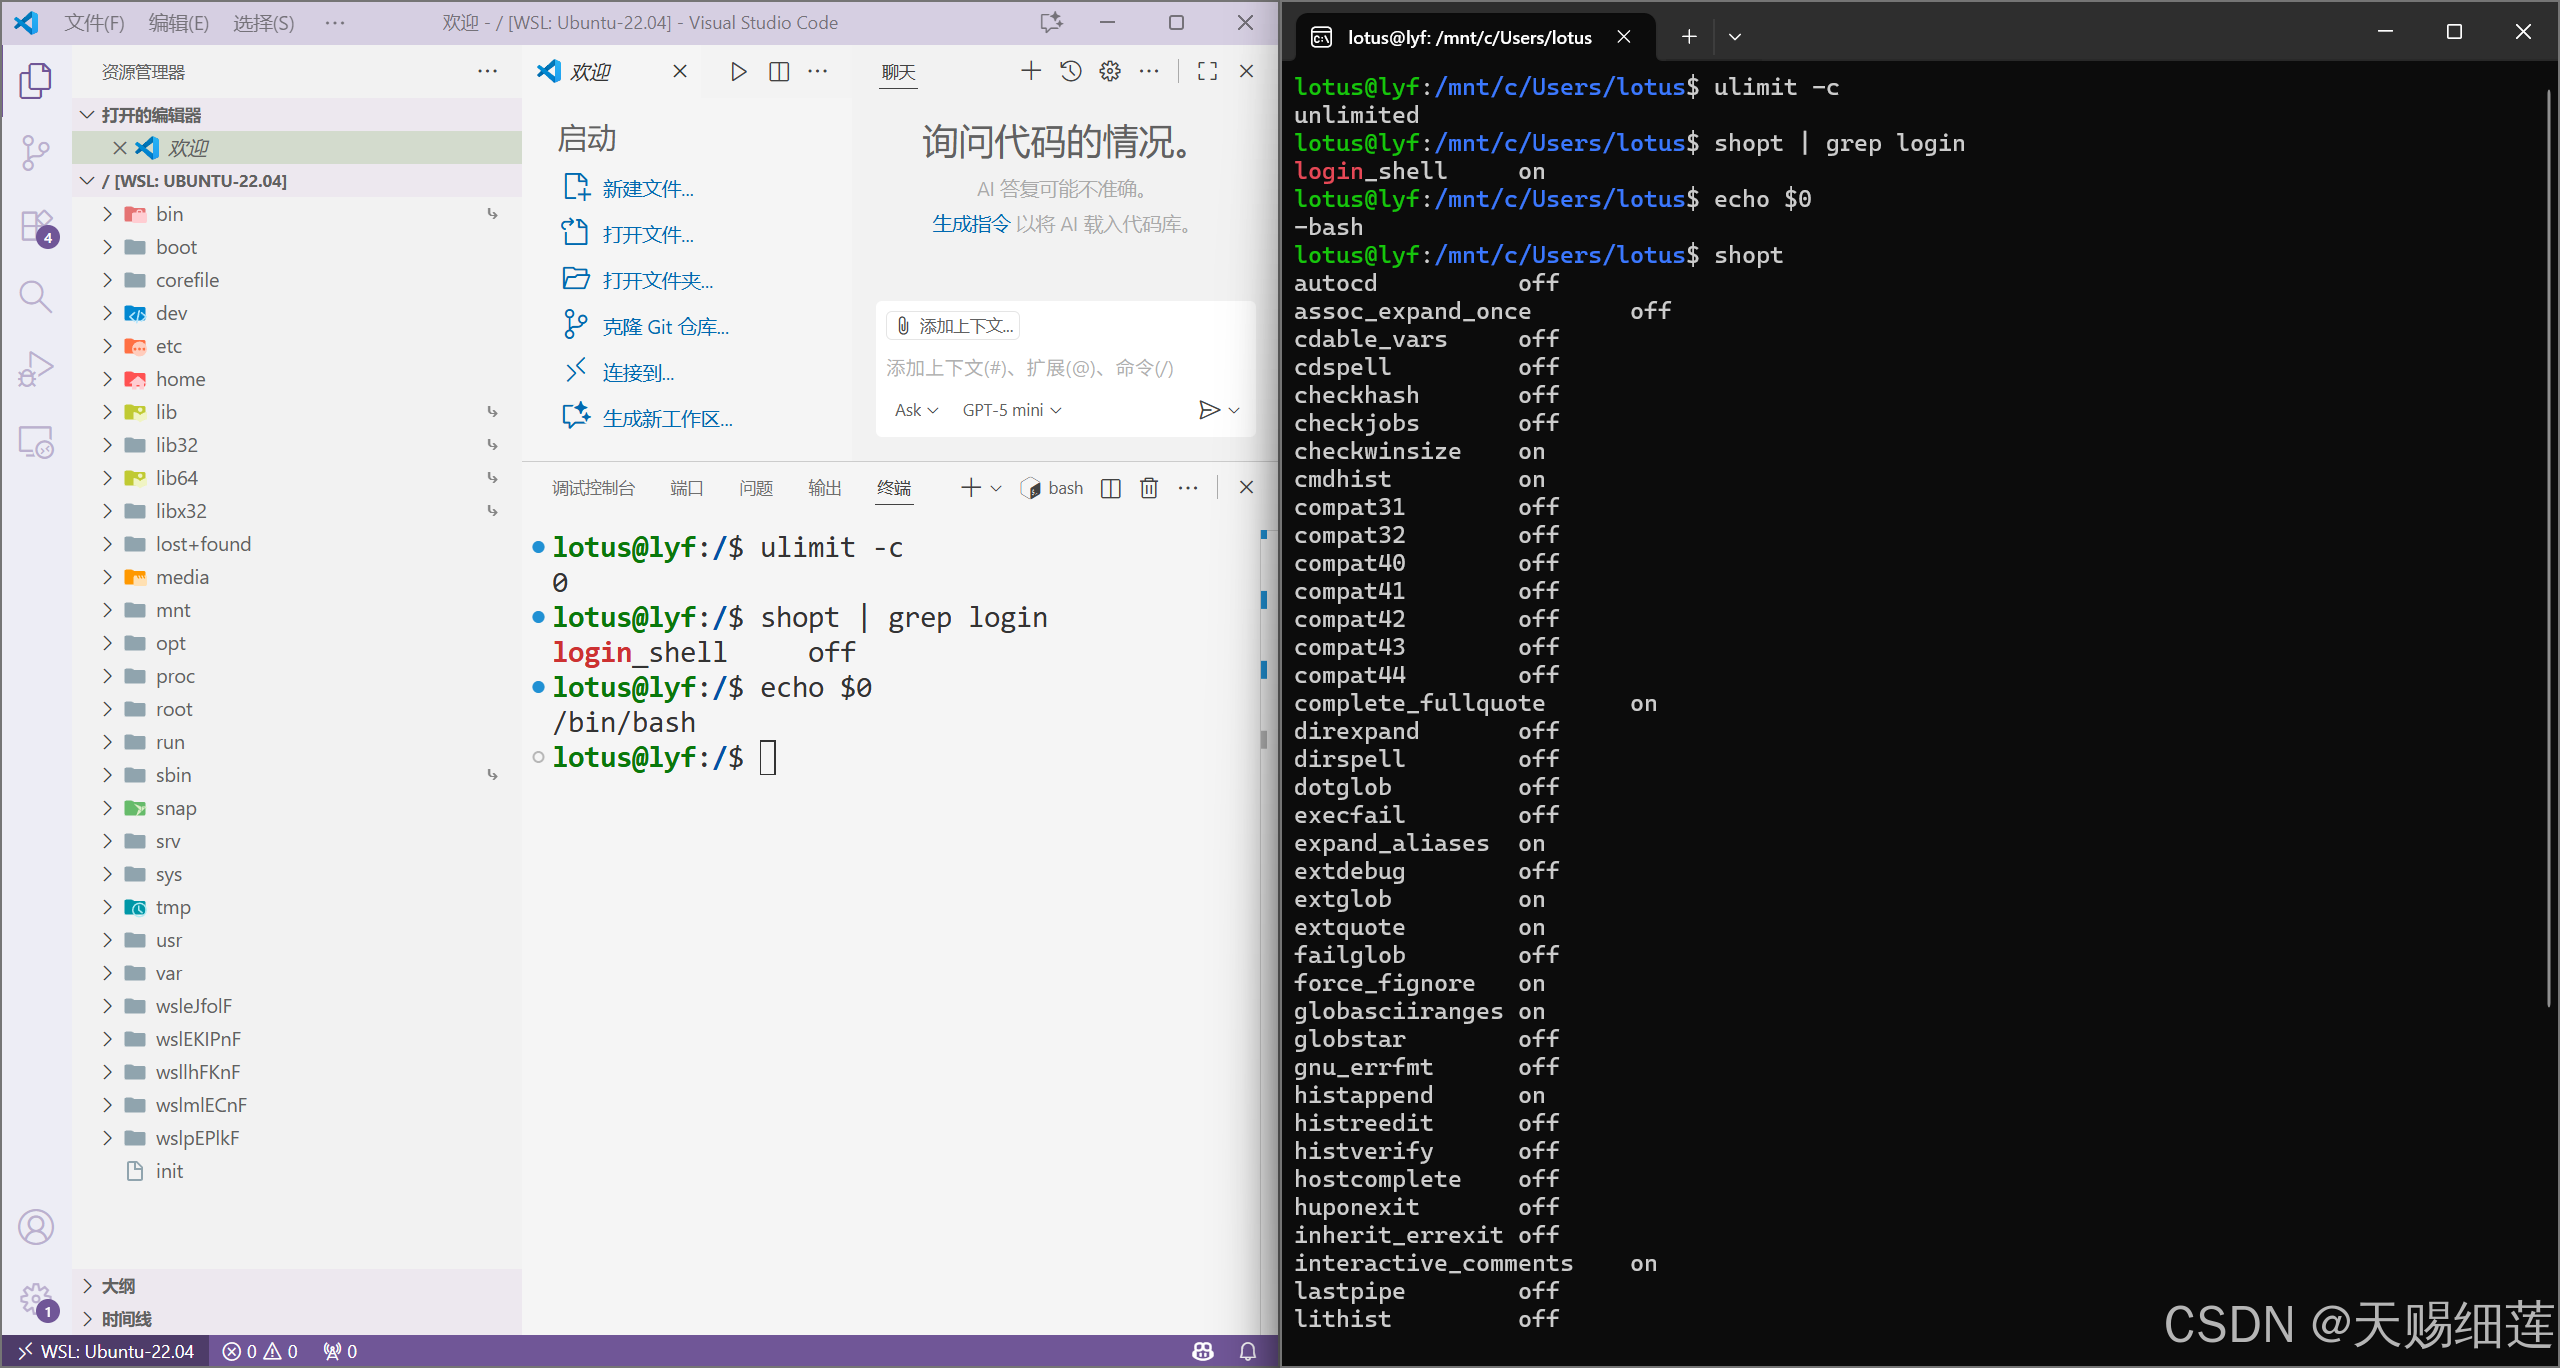Click the 添加上下文 button

point(954,326)
